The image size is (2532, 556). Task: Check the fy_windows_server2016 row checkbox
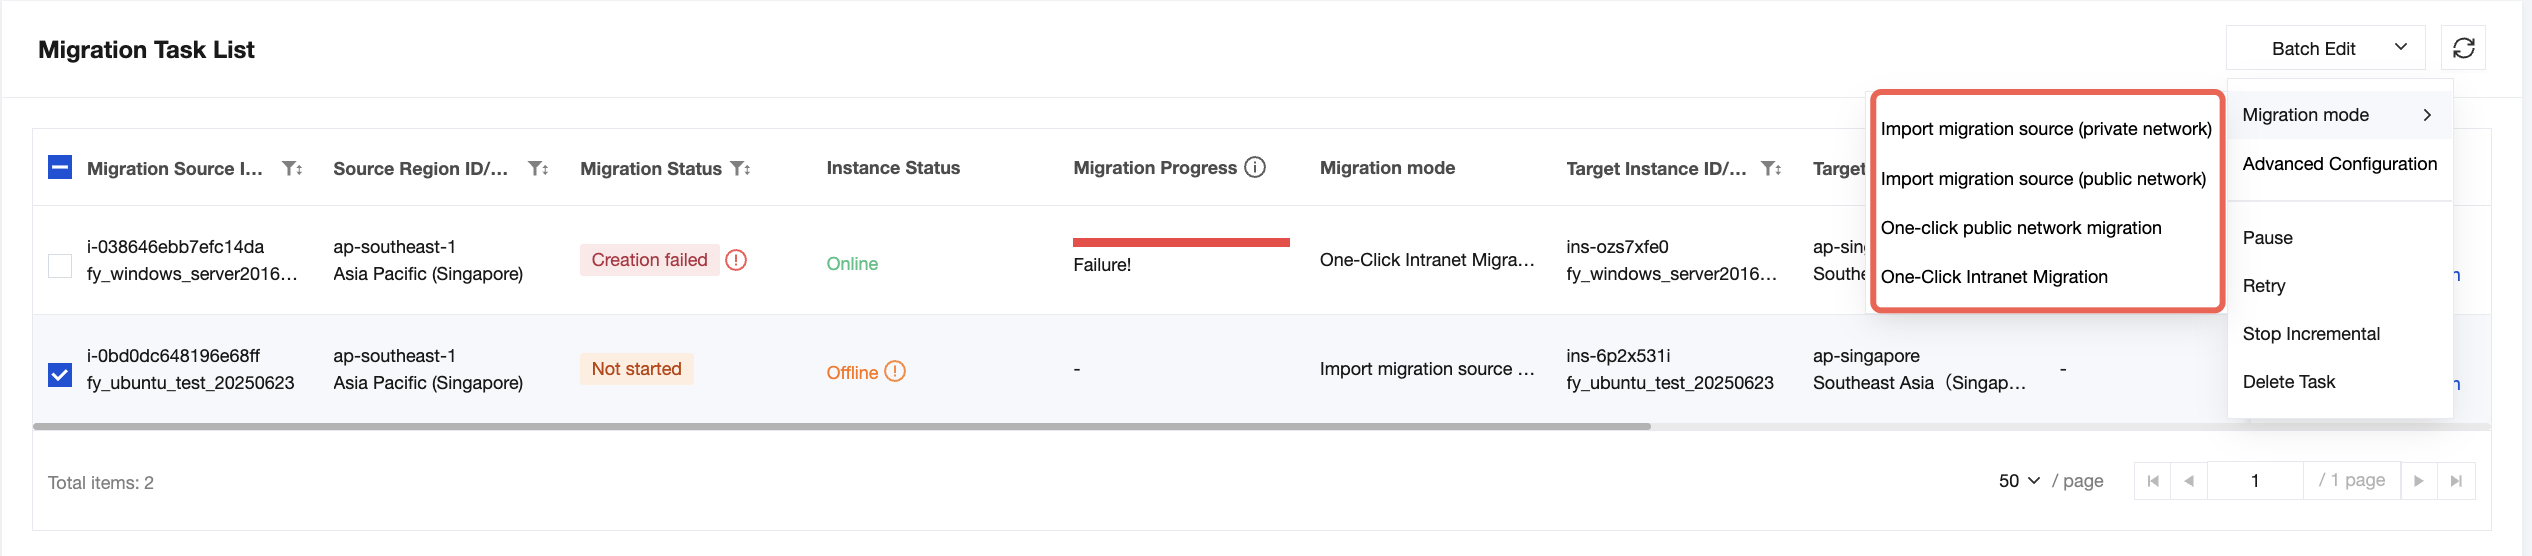pos(60,265)
